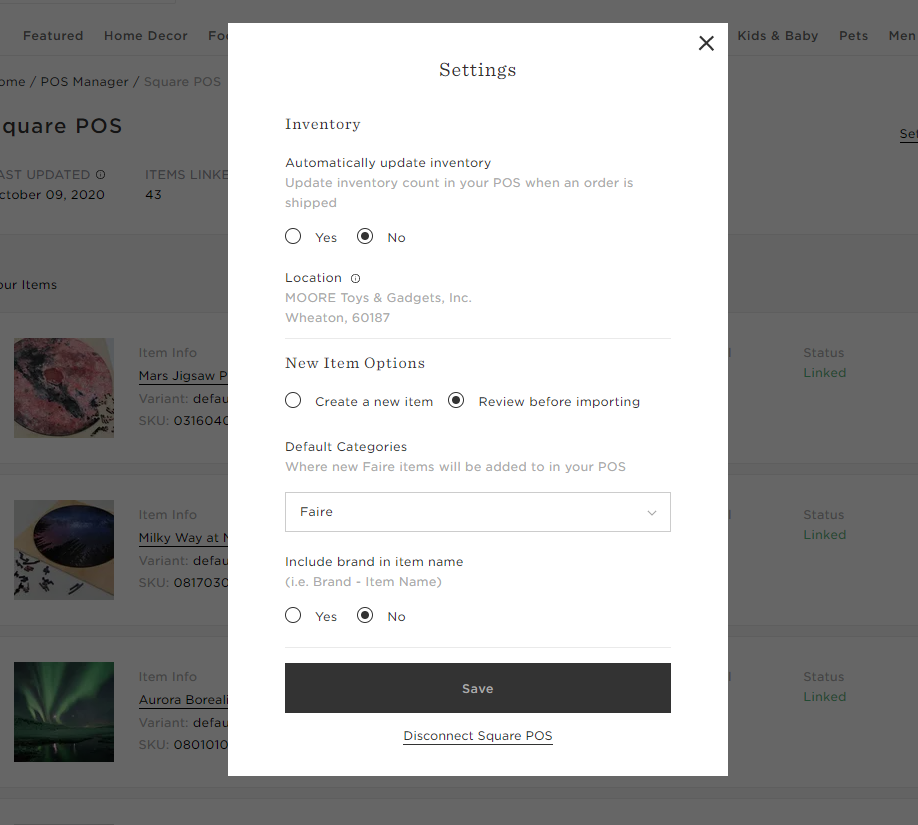Viewport: 918px width, 825px height.
Task: Click the Location info icon
Action: pos(355,279)
